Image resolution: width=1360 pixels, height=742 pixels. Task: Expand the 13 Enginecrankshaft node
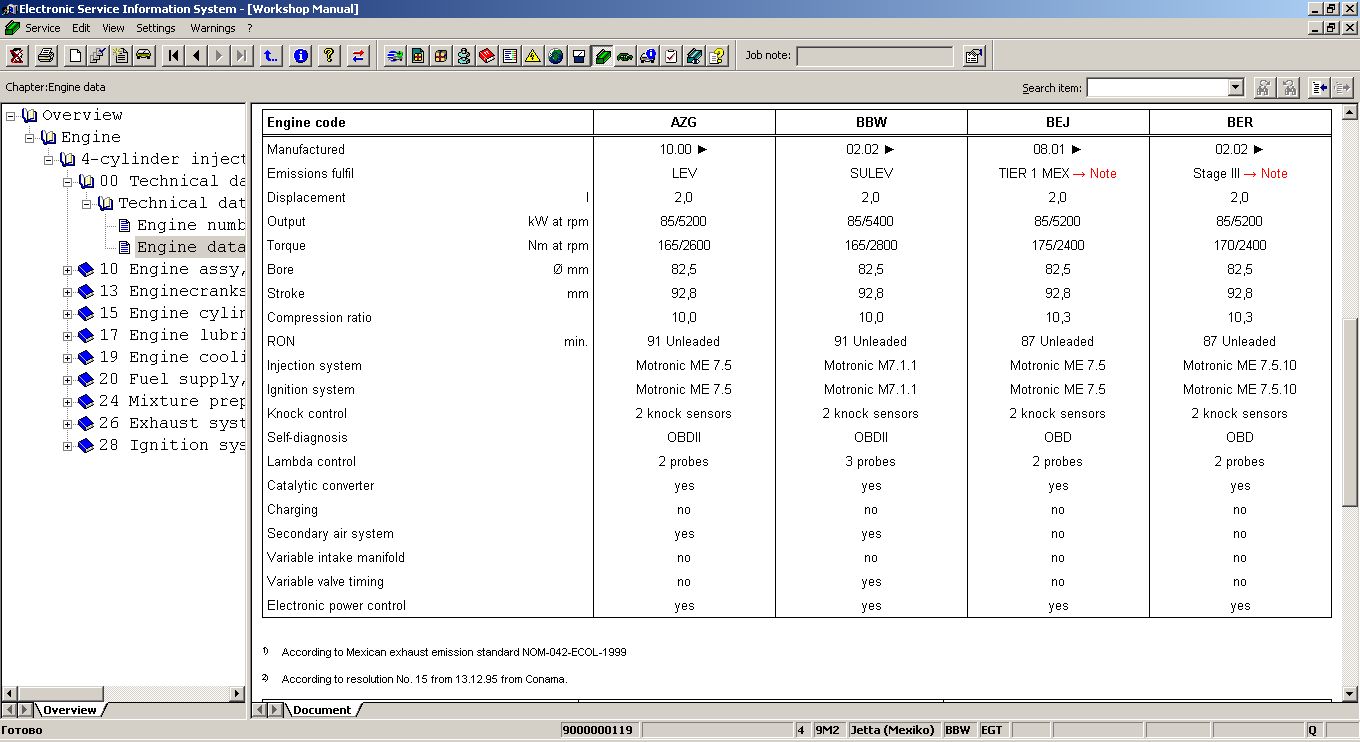tap(68, 292)
